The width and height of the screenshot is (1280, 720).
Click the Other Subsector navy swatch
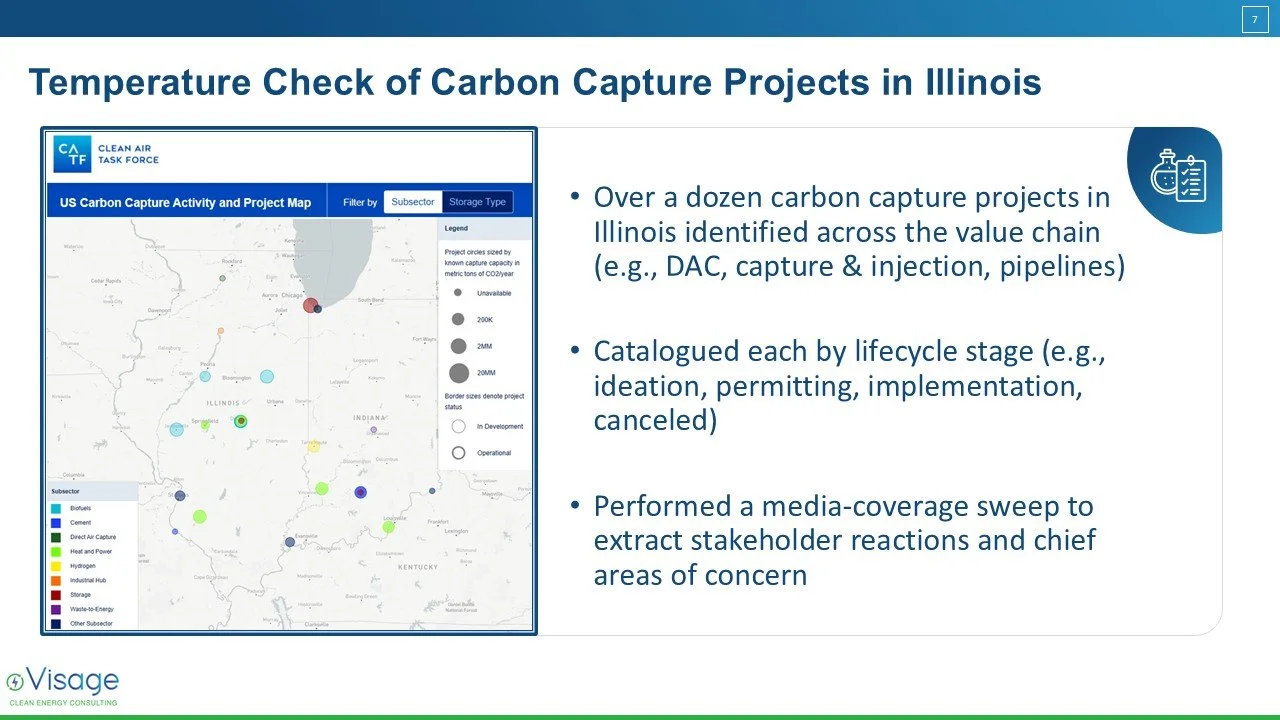[58, 624]
